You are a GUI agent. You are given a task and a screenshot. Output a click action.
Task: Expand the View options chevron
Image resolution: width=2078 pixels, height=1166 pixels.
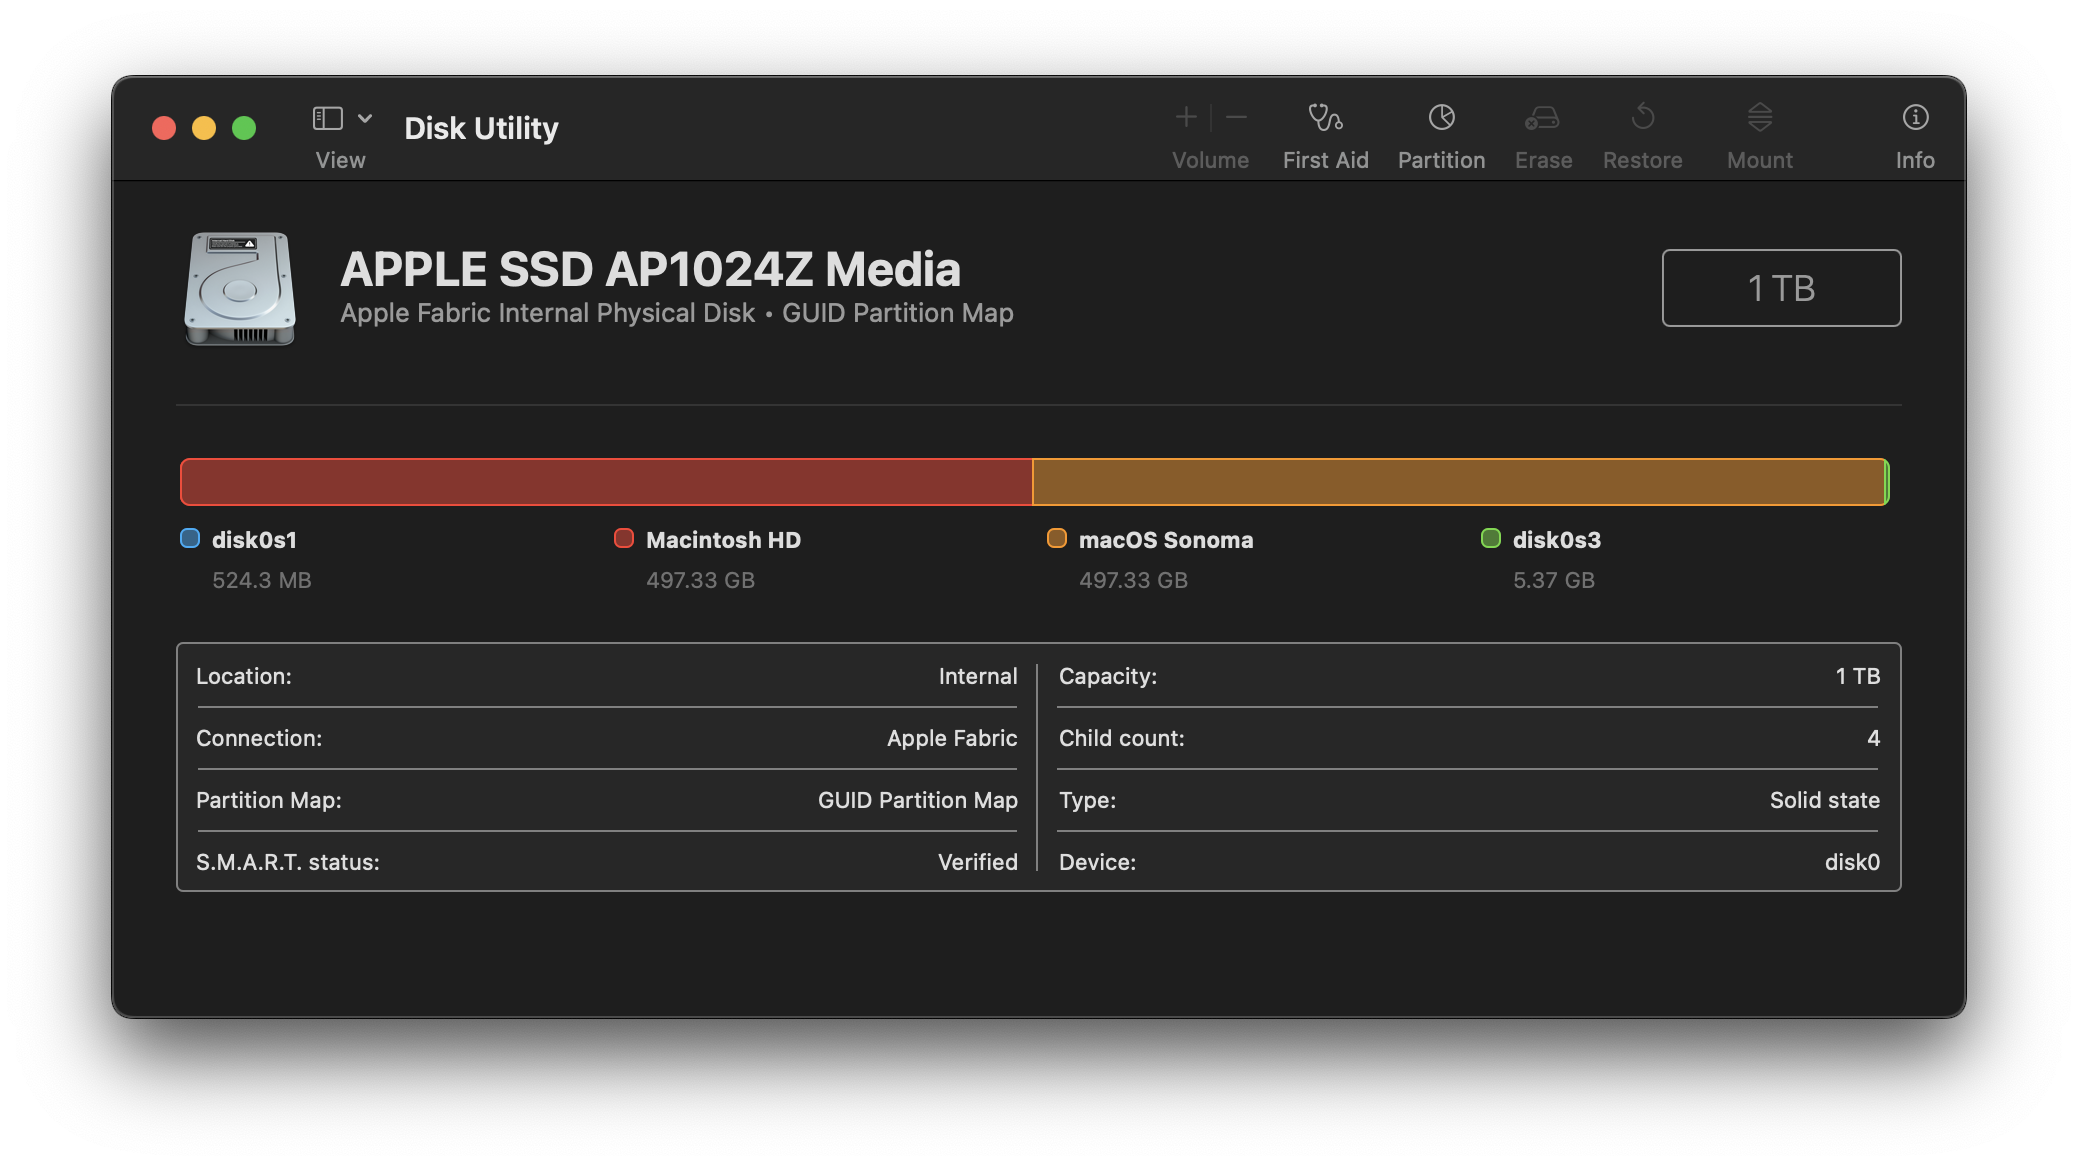click(365, 118)
